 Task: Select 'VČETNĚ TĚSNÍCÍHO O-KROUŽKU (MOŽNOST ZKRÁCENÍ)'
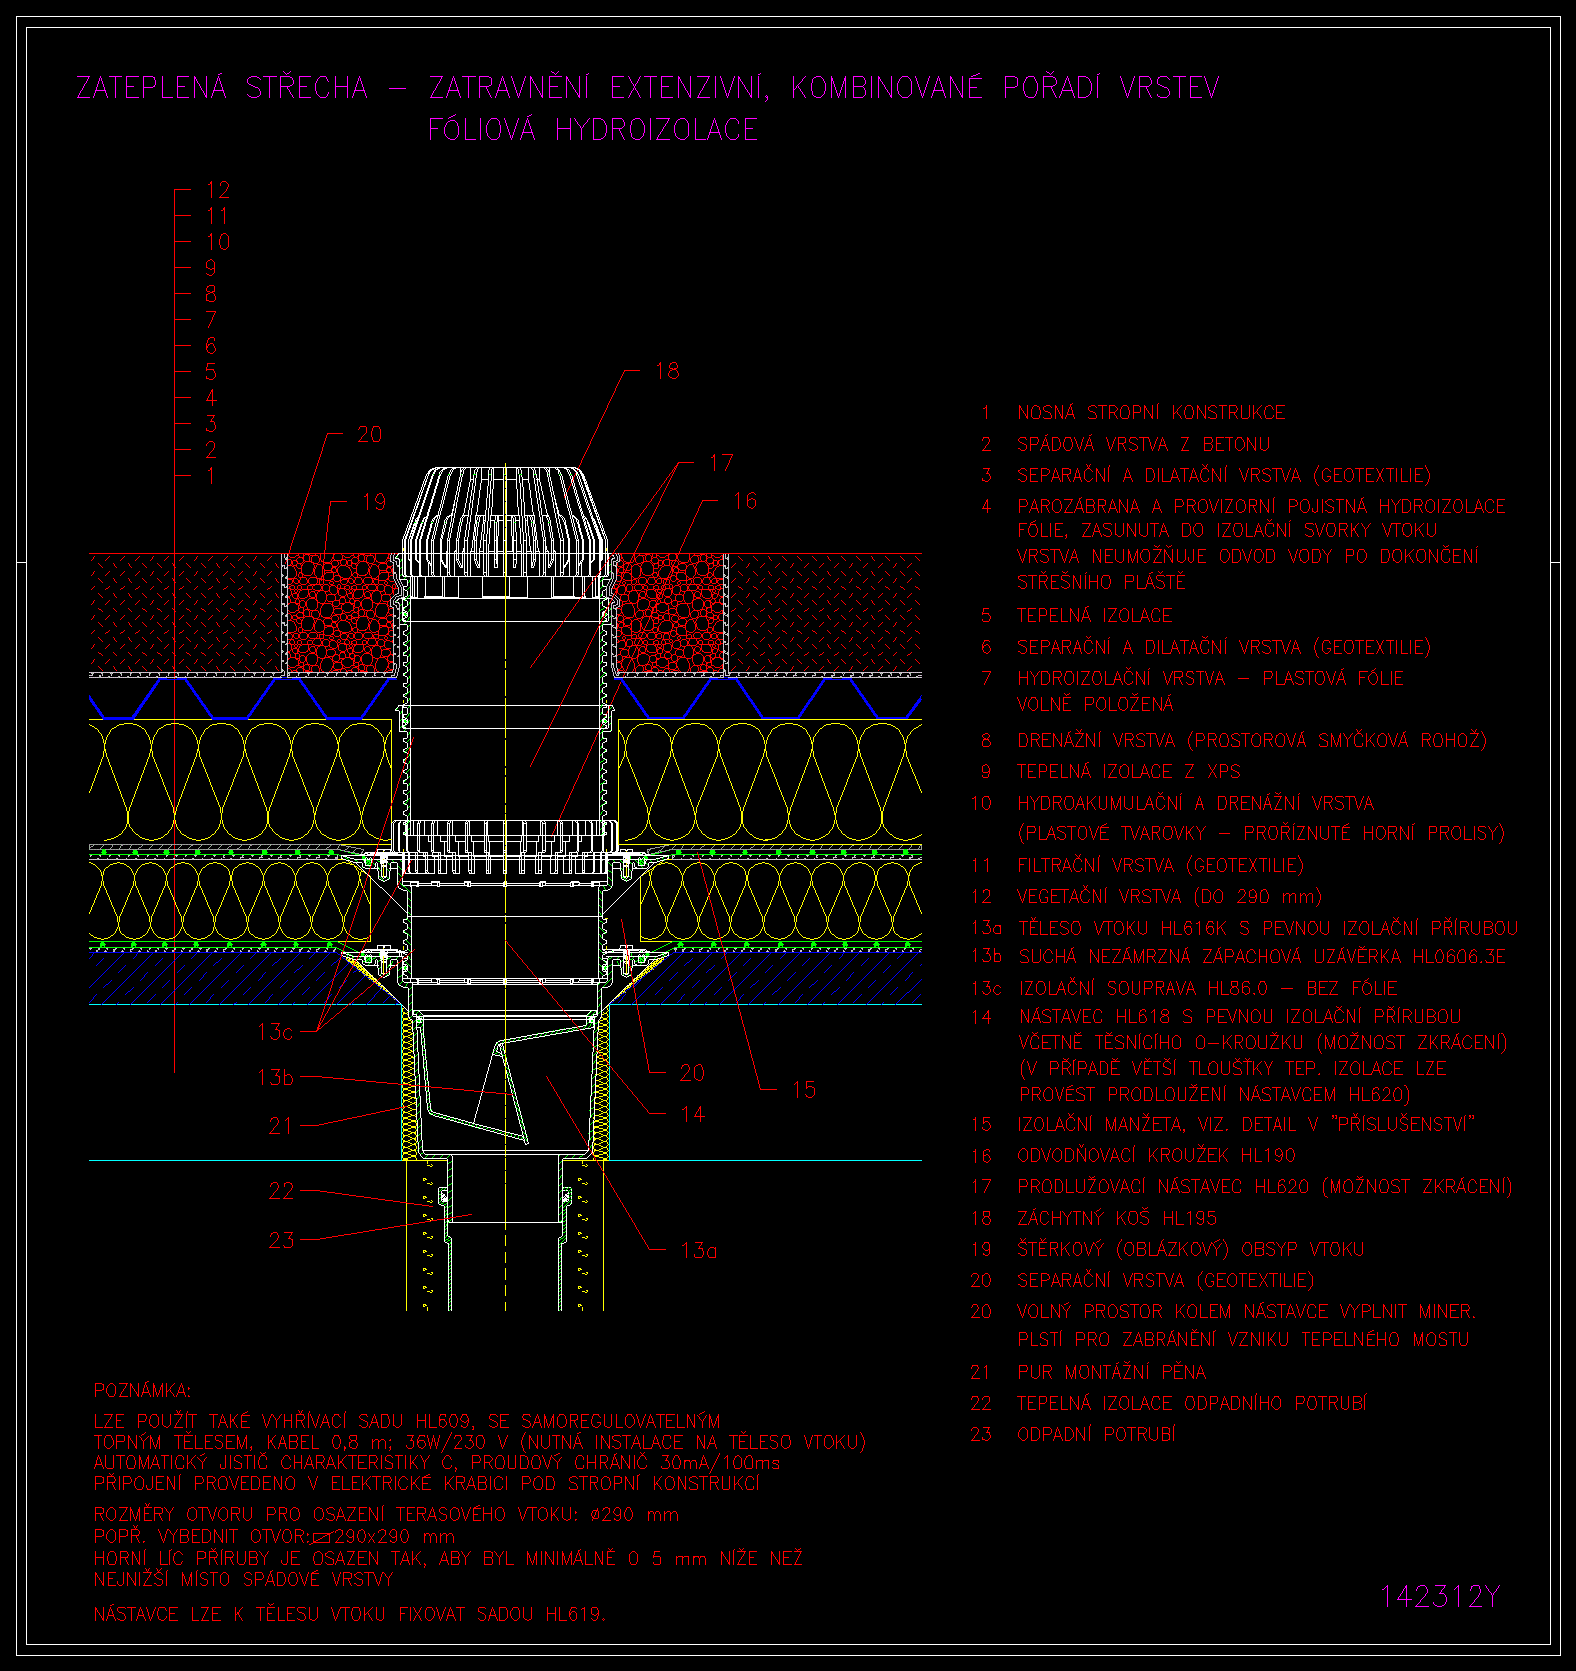pyautogui.click(x=1263, y=1043)
